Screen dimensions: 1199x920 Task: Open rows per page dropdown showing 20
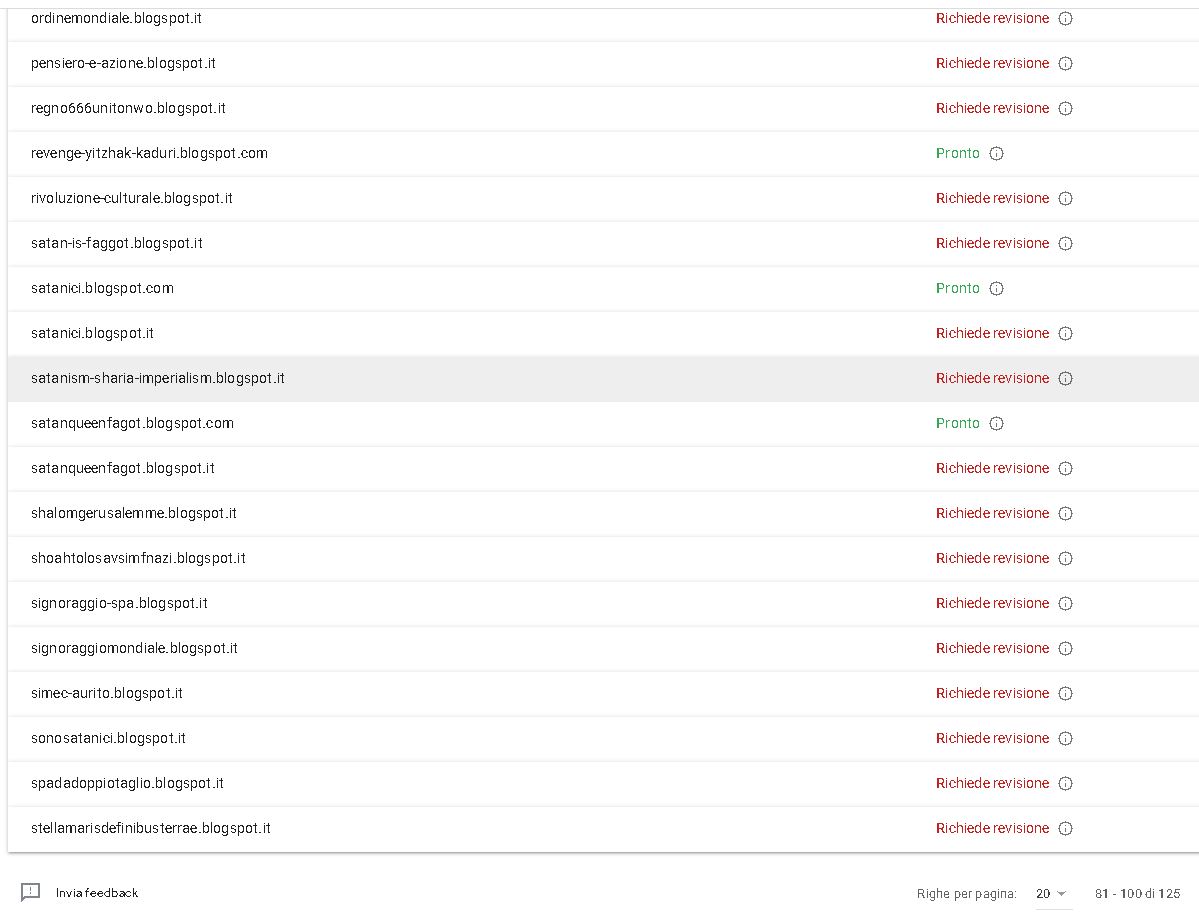click(1050, 893)
